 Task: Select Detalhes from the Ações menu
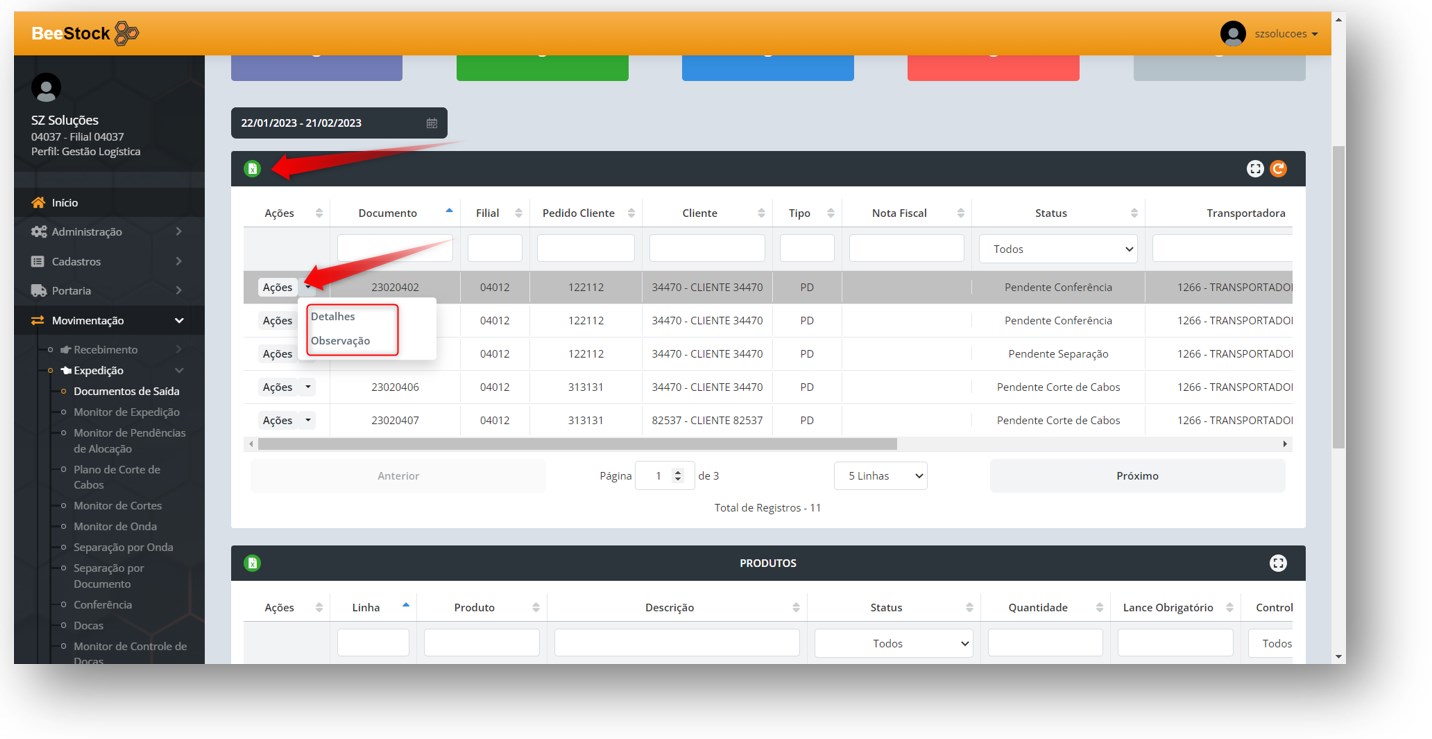click(333, 317)
